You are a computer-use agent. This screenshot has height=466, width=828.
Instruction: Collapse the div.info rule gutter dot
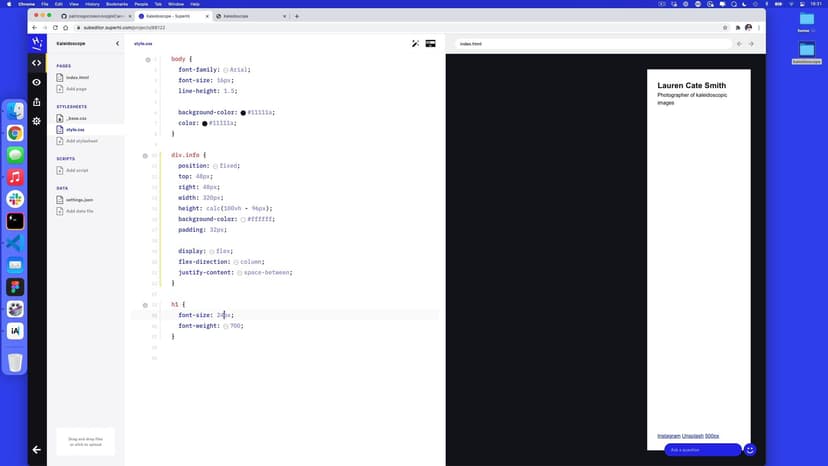145,155
